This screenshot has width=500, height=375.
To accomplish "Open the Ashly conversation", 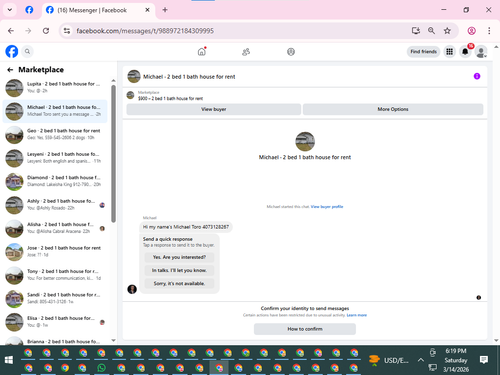I will (55, 205).
